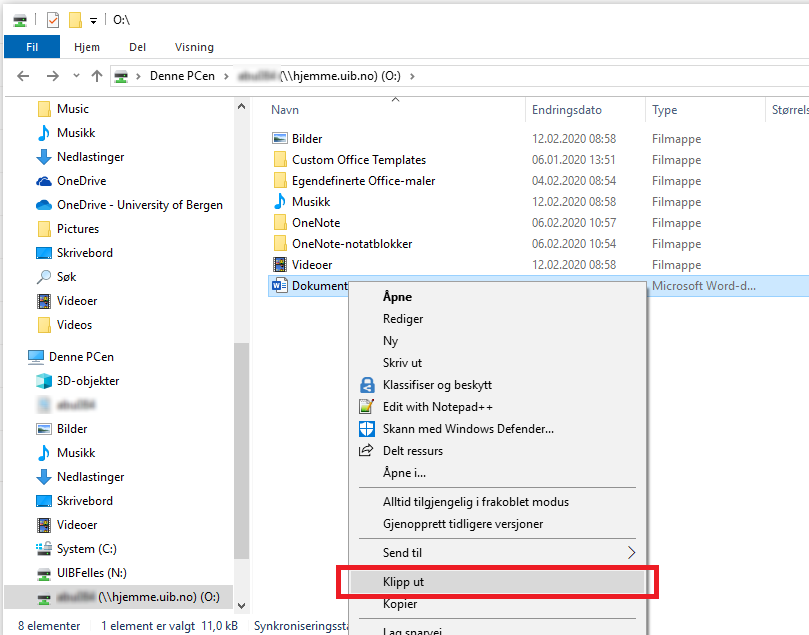Sort by the Navn column header
The width and height of the screenshot is (809, 635).
[x=285, y=110]
